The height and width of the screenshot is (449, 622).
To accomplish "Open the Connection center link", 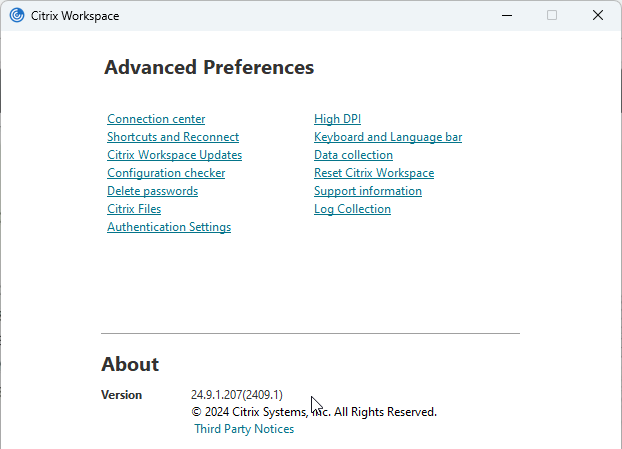I will pos(156,119).
